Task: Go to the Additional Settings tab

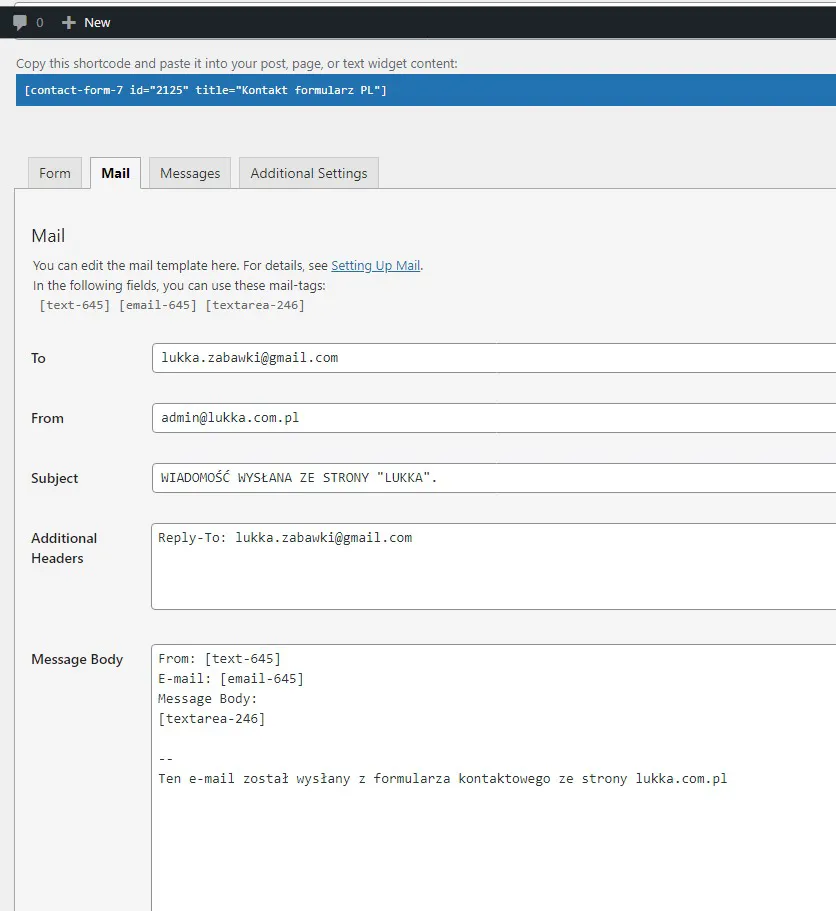Action: 308,173
